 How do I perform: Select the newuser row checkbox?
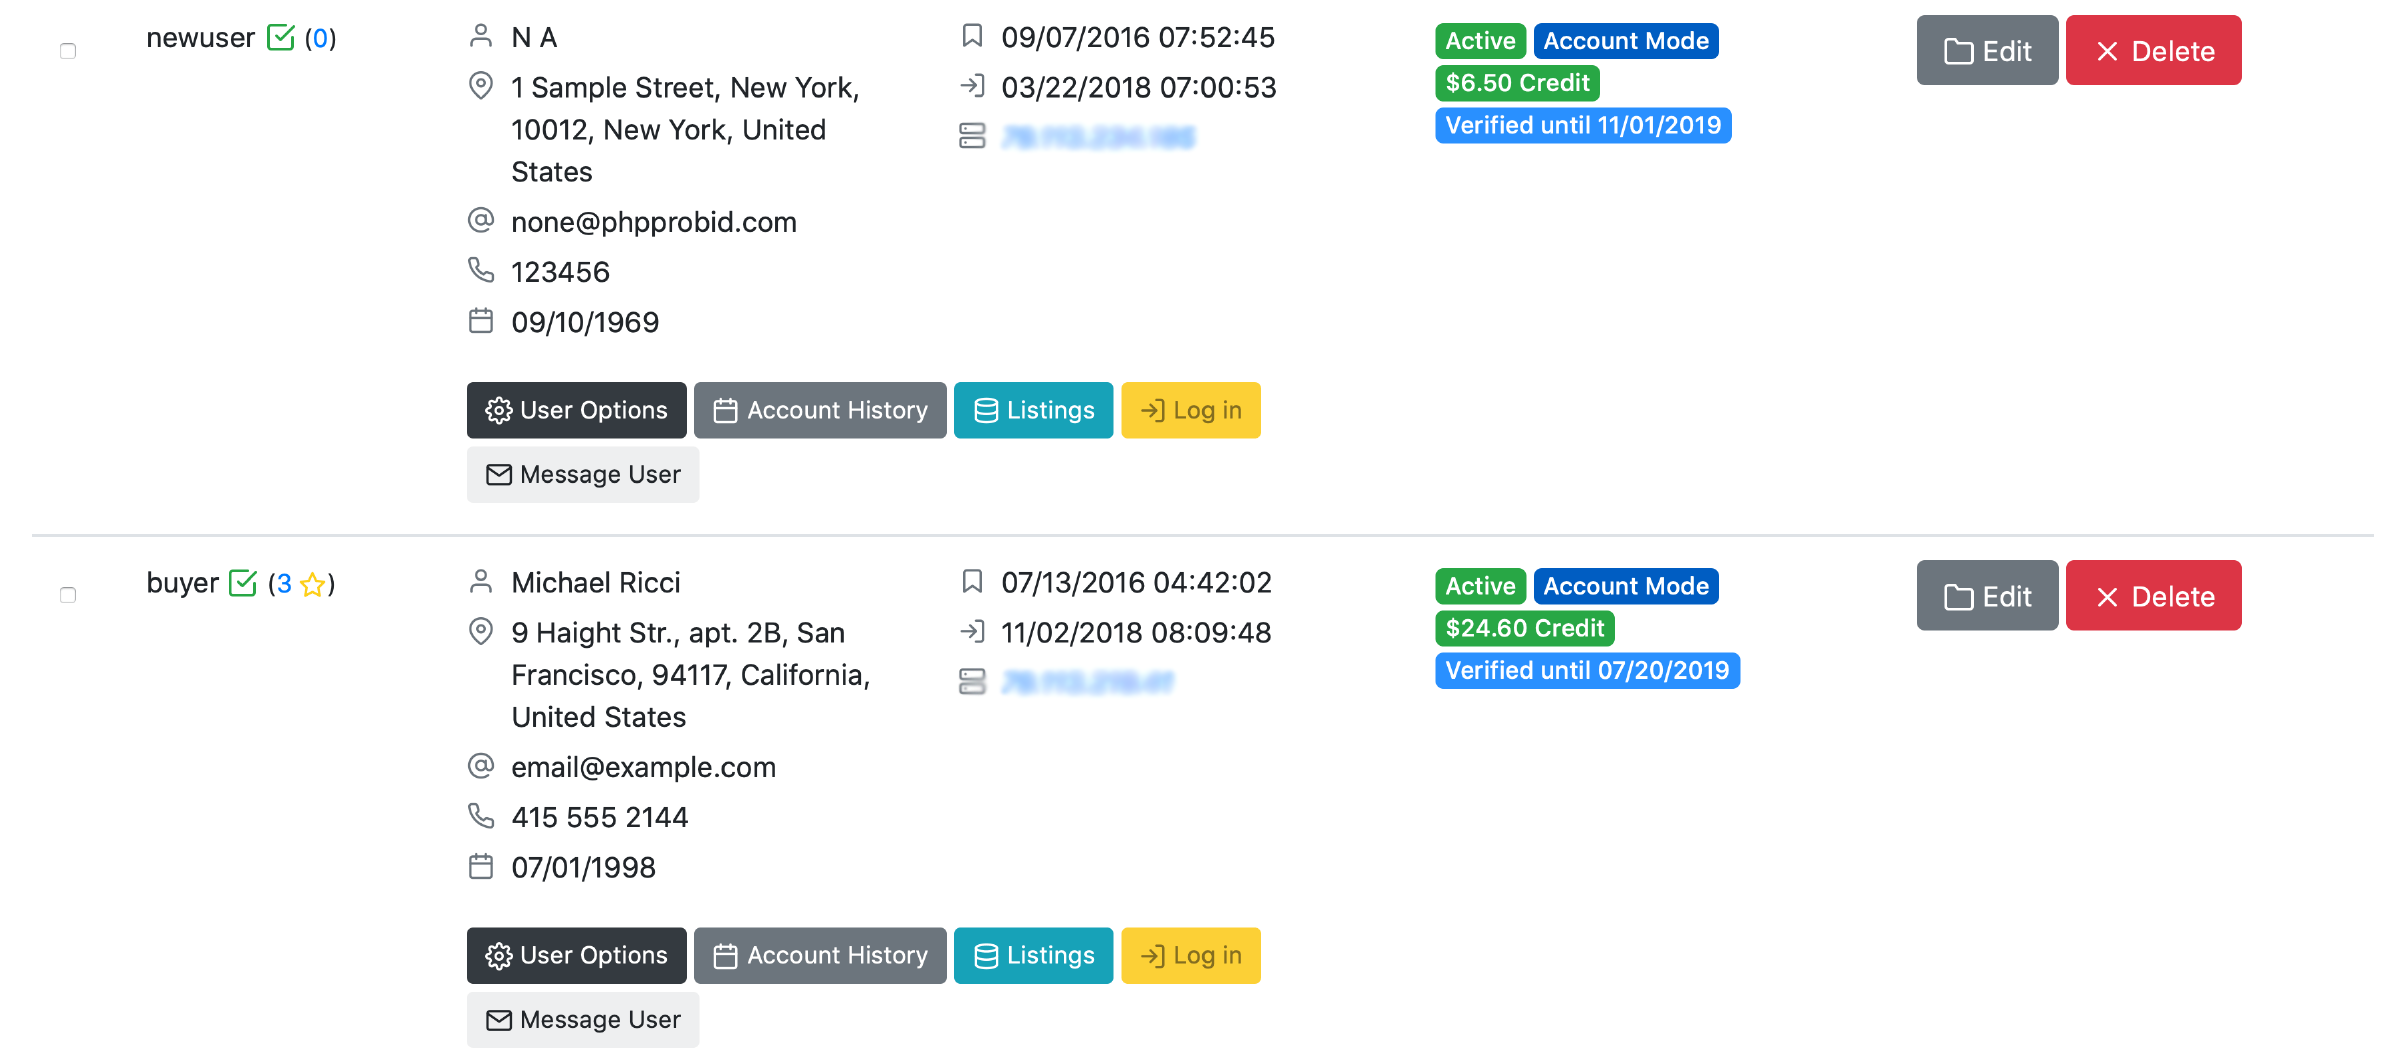(x=68, y=51)
